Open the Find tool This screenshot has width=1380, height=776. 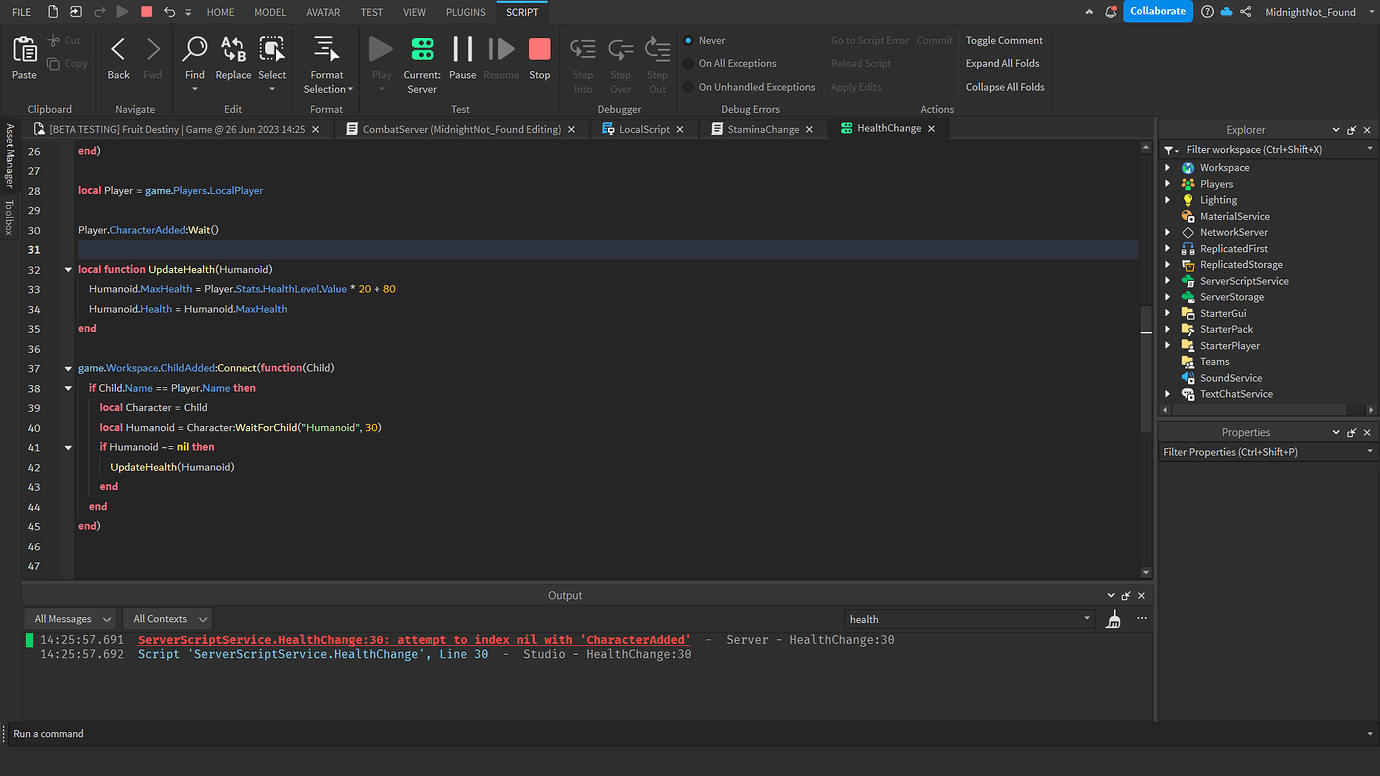(194, 50)
